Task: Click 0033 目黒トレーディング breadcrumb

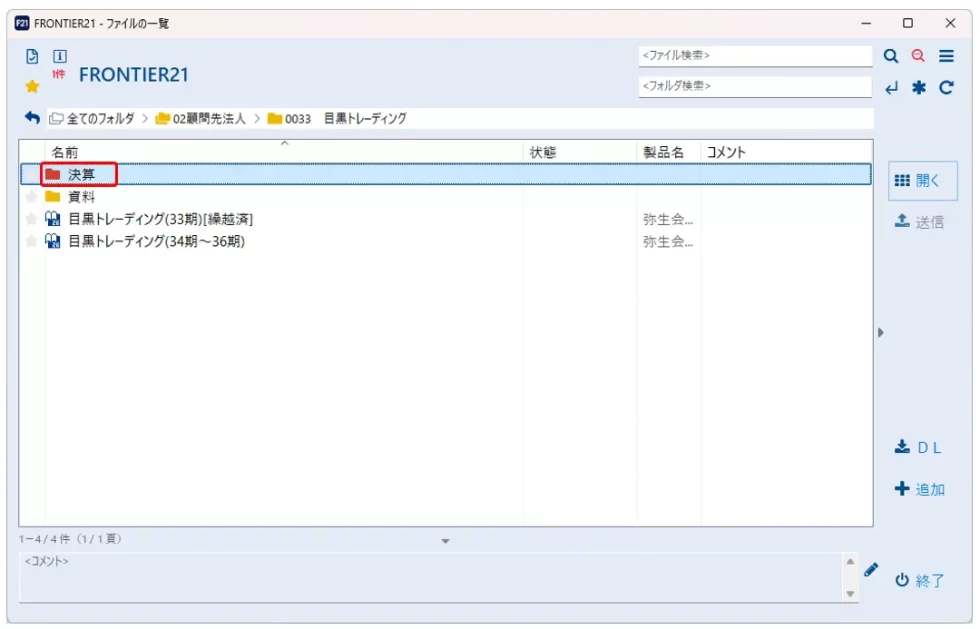Action: [337, 118]
